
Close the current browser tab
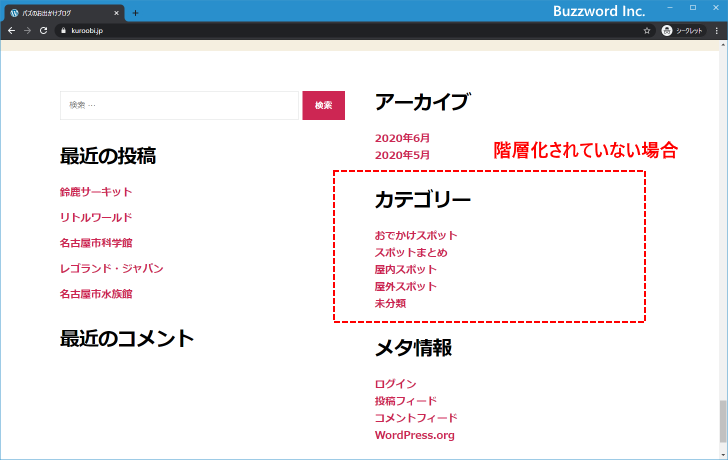tap(116, 13)
